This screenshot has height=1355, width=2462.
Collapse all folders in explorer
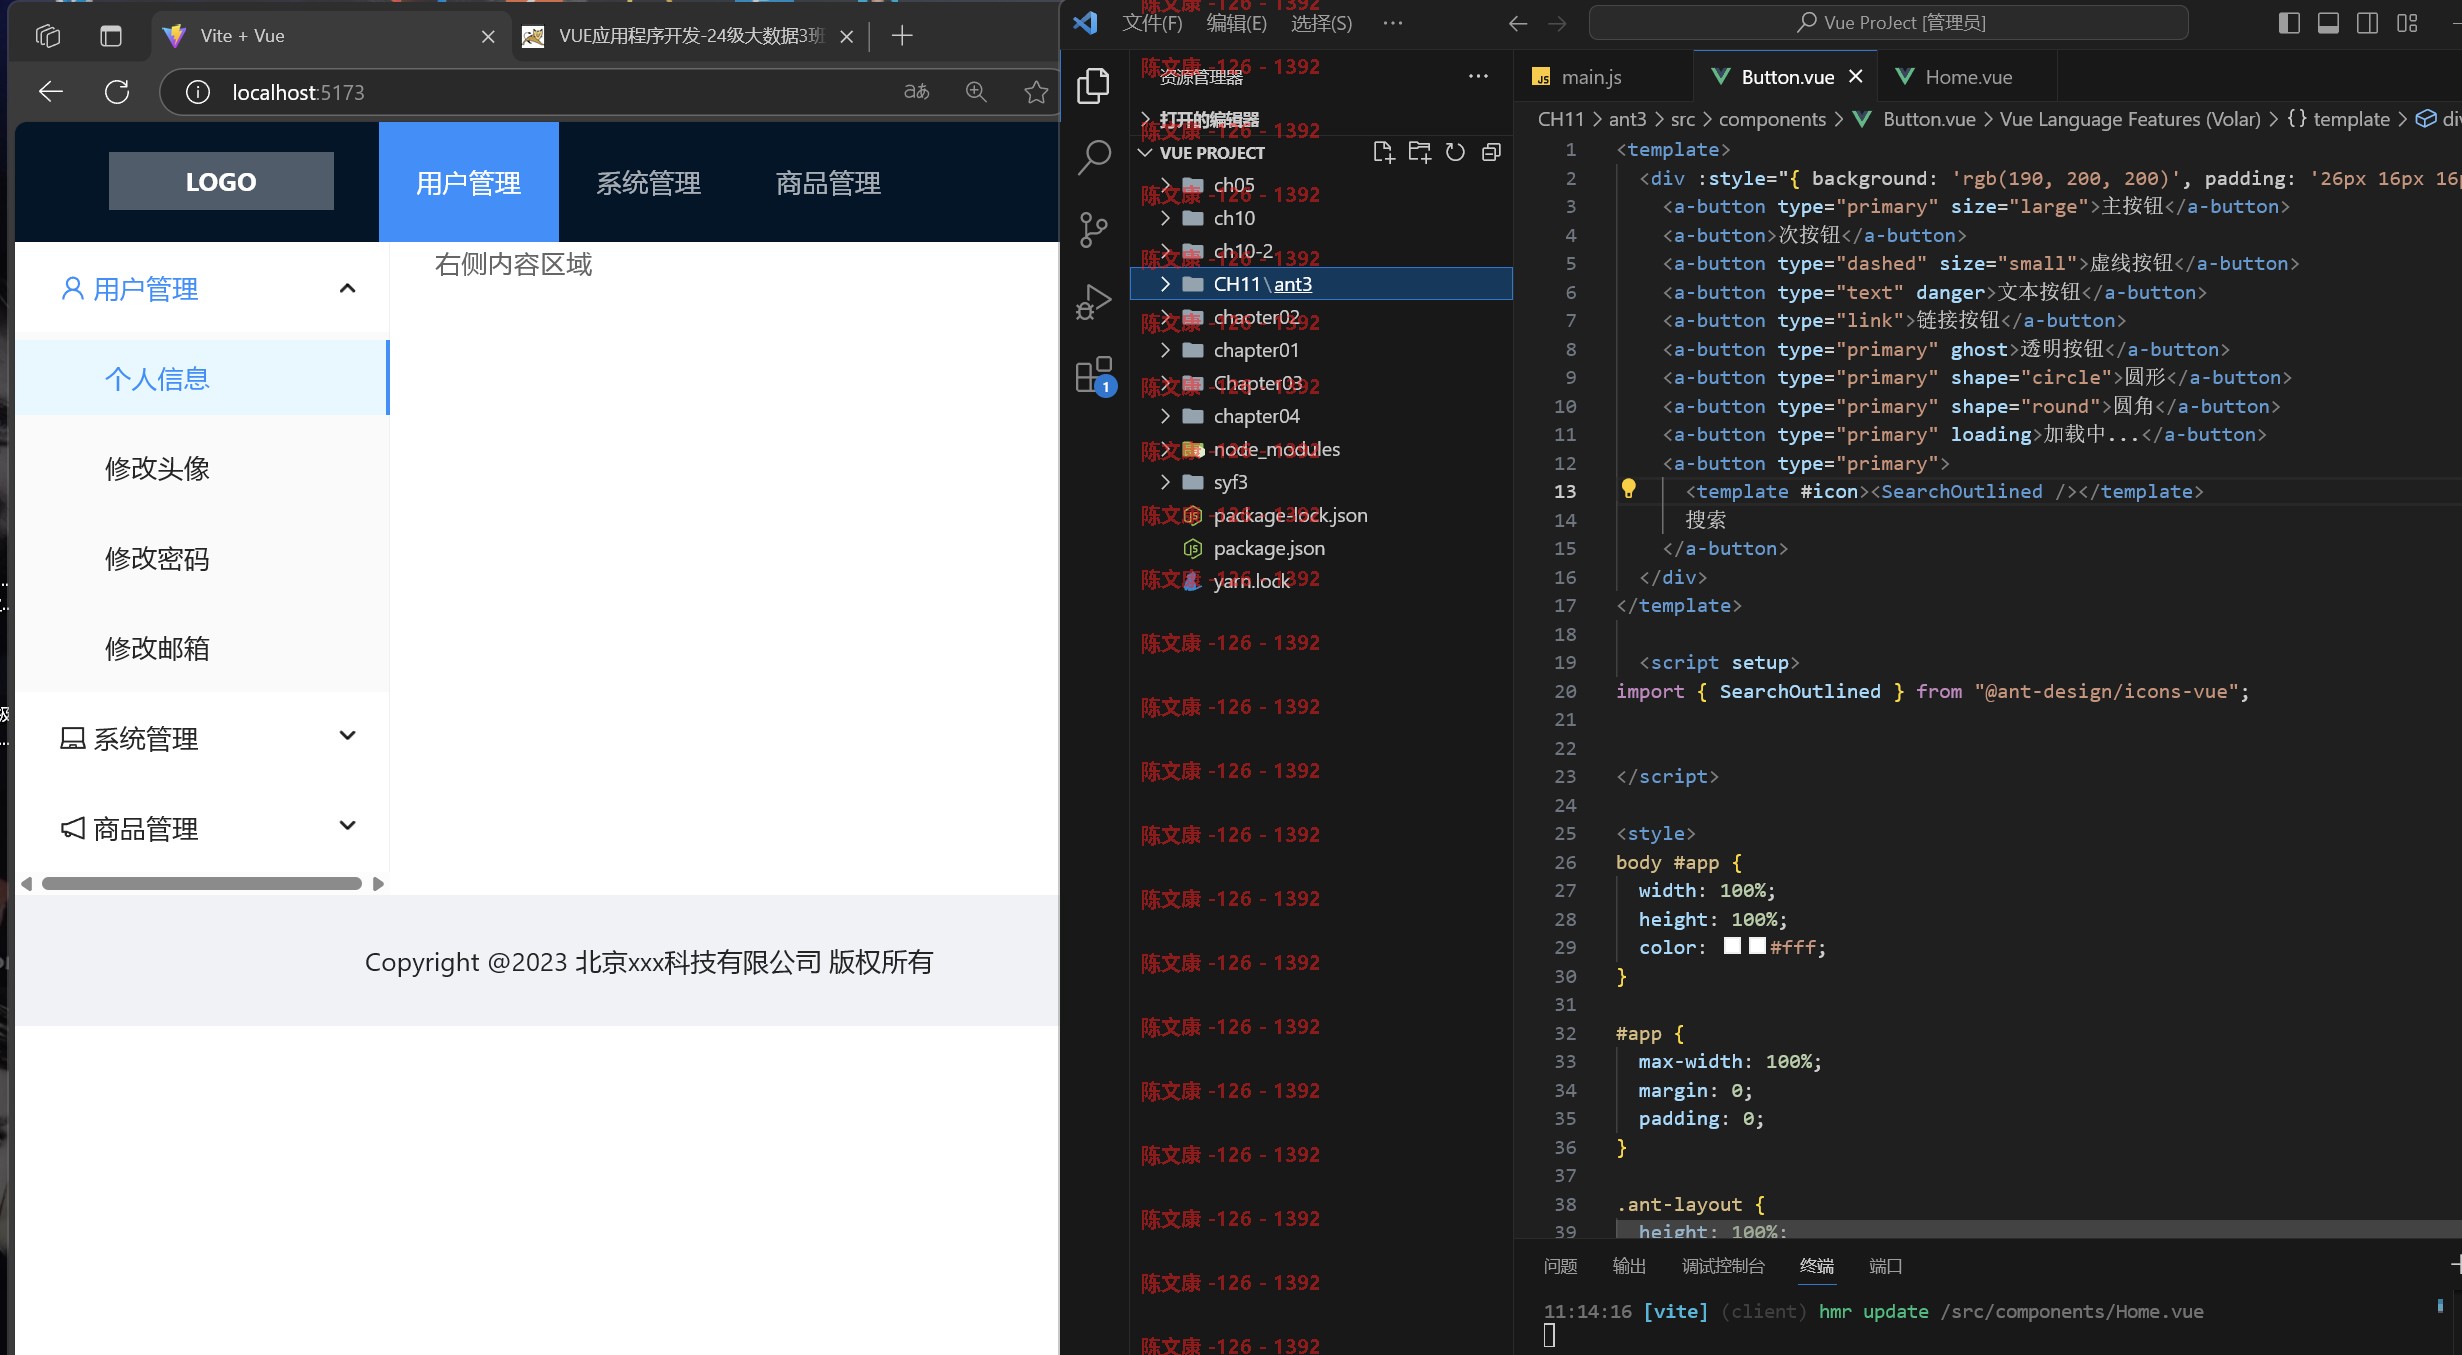tap(1491, 152)
